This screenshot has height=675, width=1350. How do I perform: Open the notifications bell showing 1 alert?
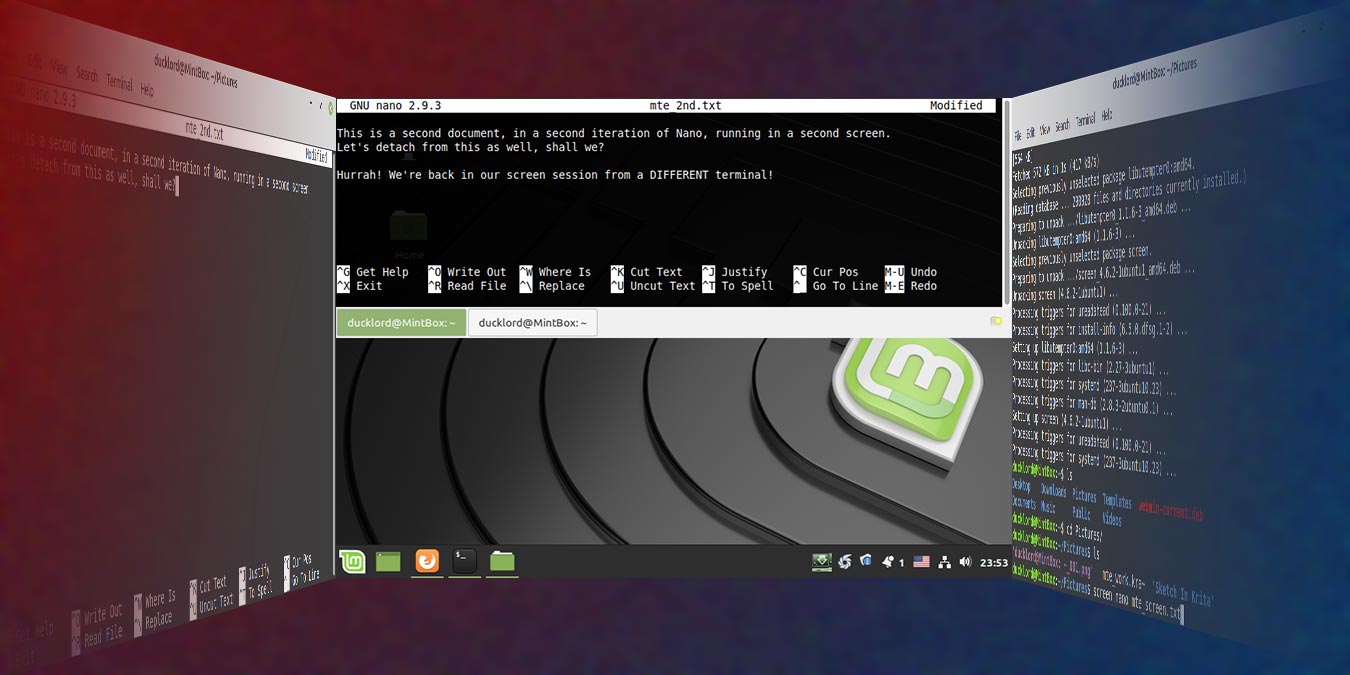(889, 561)
